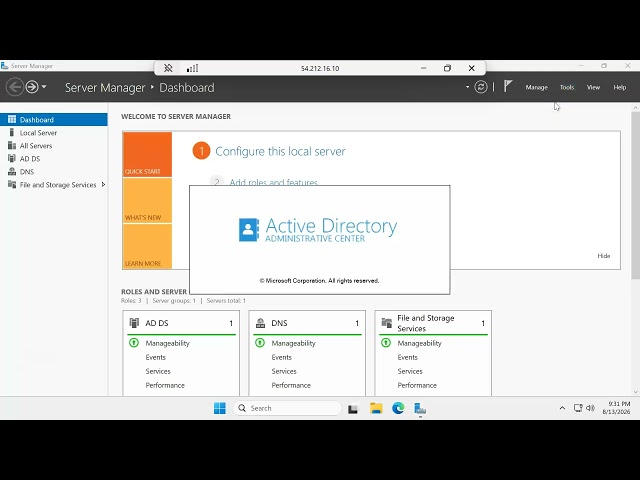Open the notifications flag
Screen dimensions: 640x480
tap(507, 86)
